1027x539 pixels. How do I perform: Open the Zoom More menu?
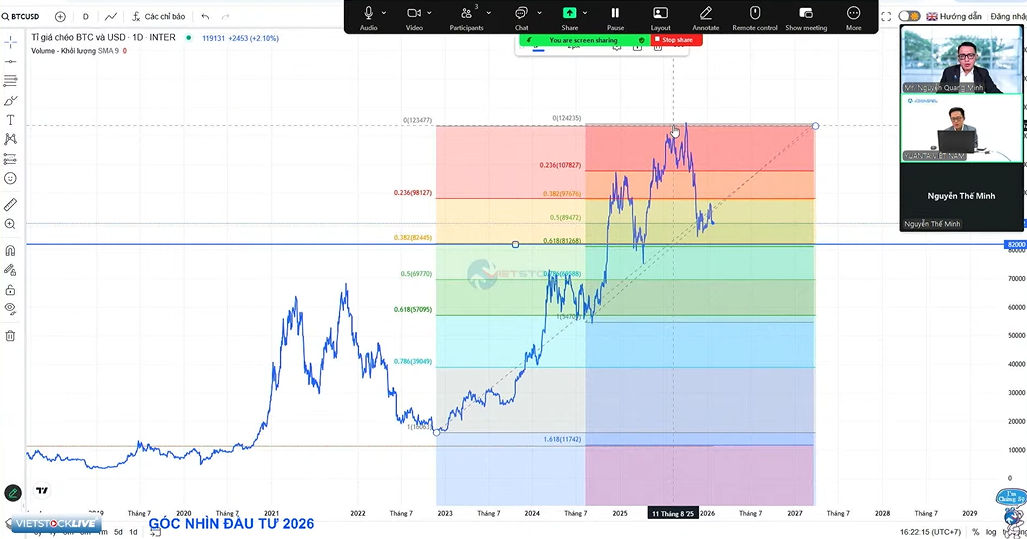pyautogui.click(x=853, y=17)
